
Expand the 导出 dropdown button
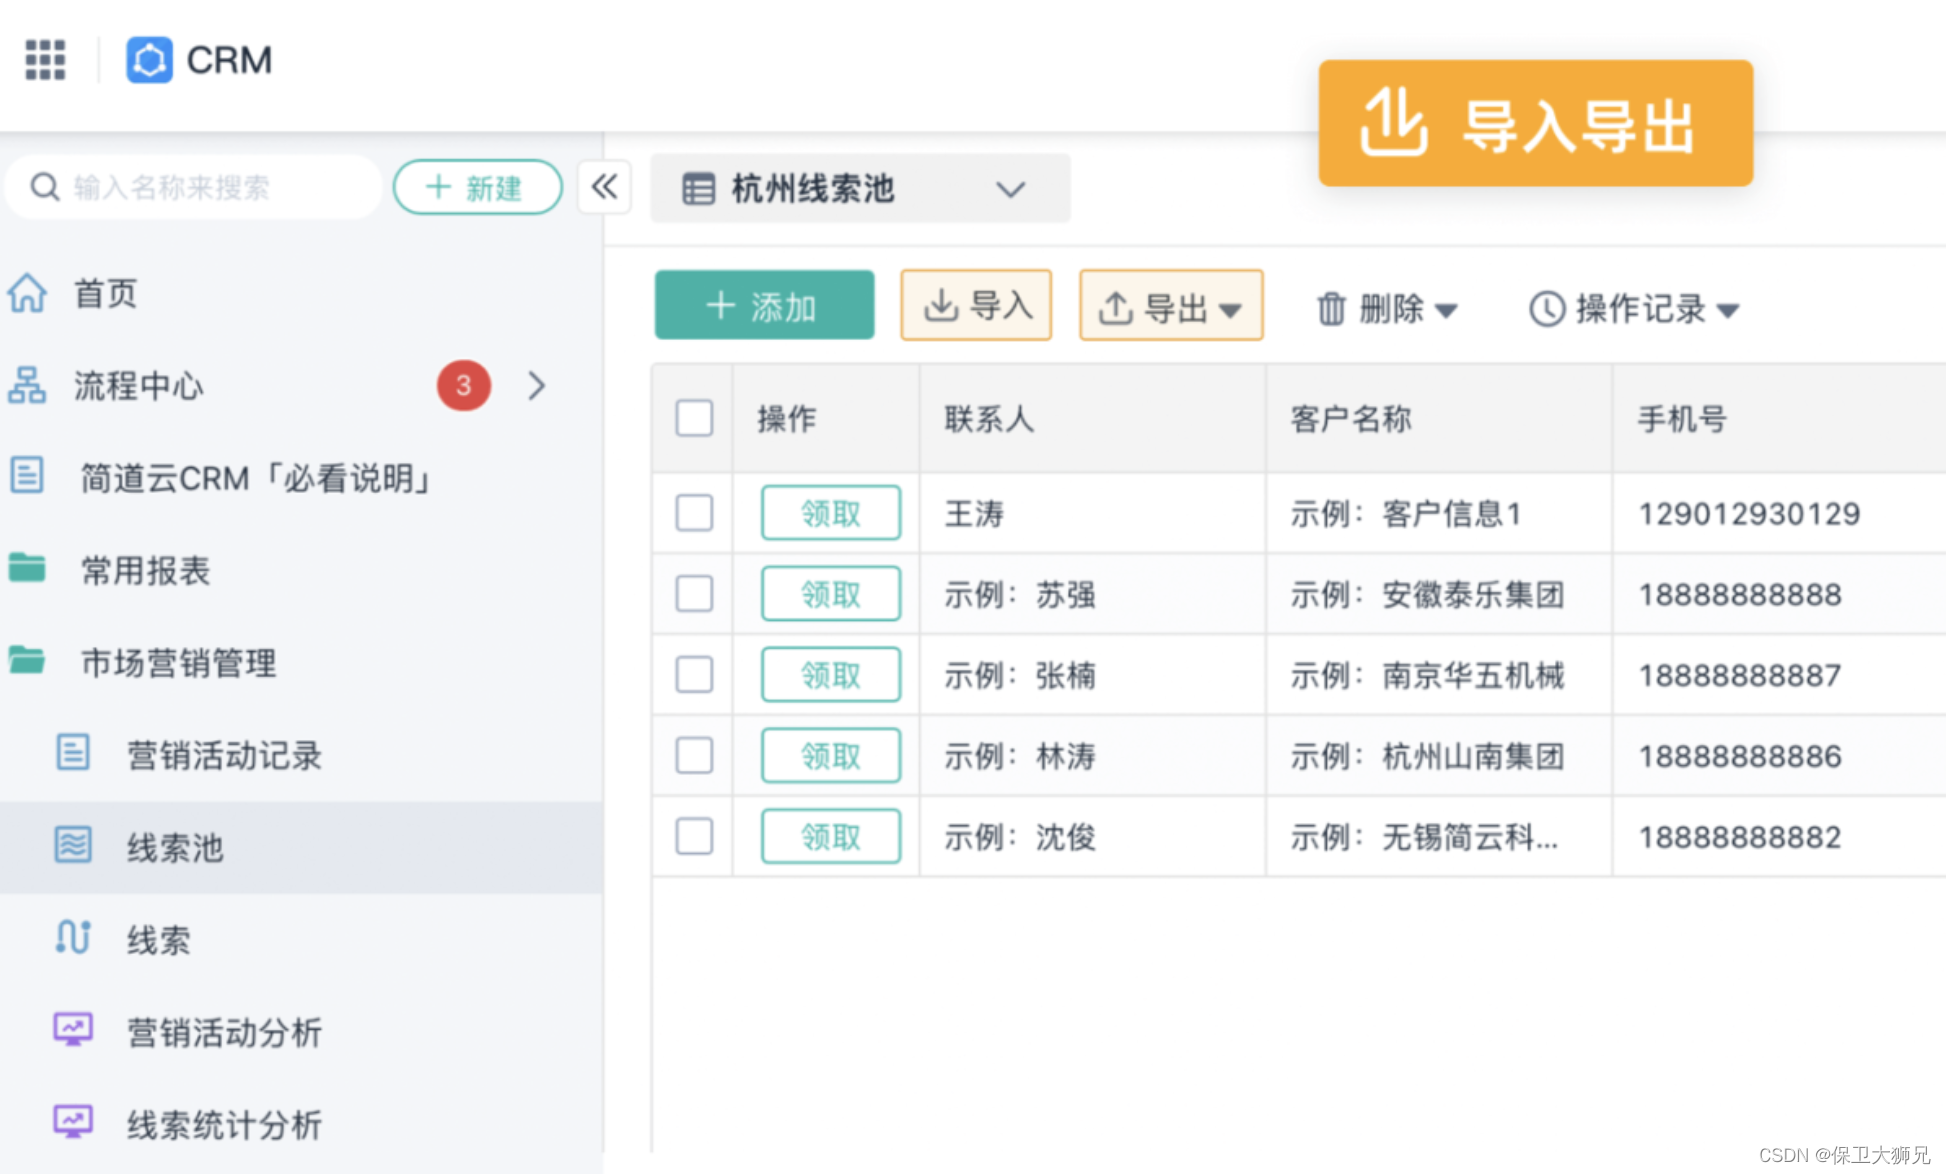click(1171, 307)
